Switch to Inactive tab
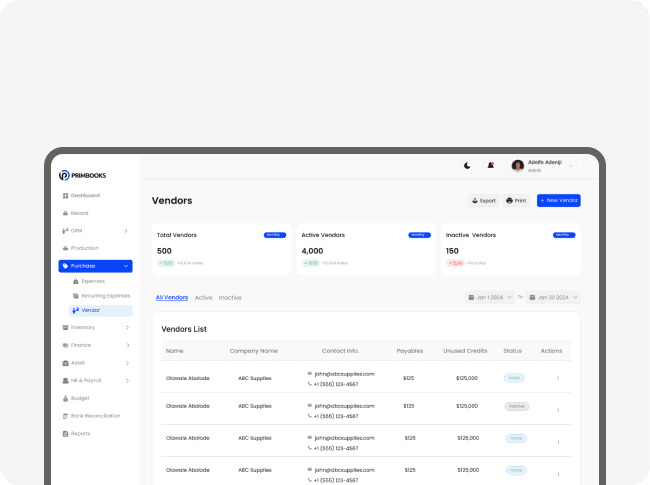The height and width of the screenshot is (485, 650). (230, 298)
